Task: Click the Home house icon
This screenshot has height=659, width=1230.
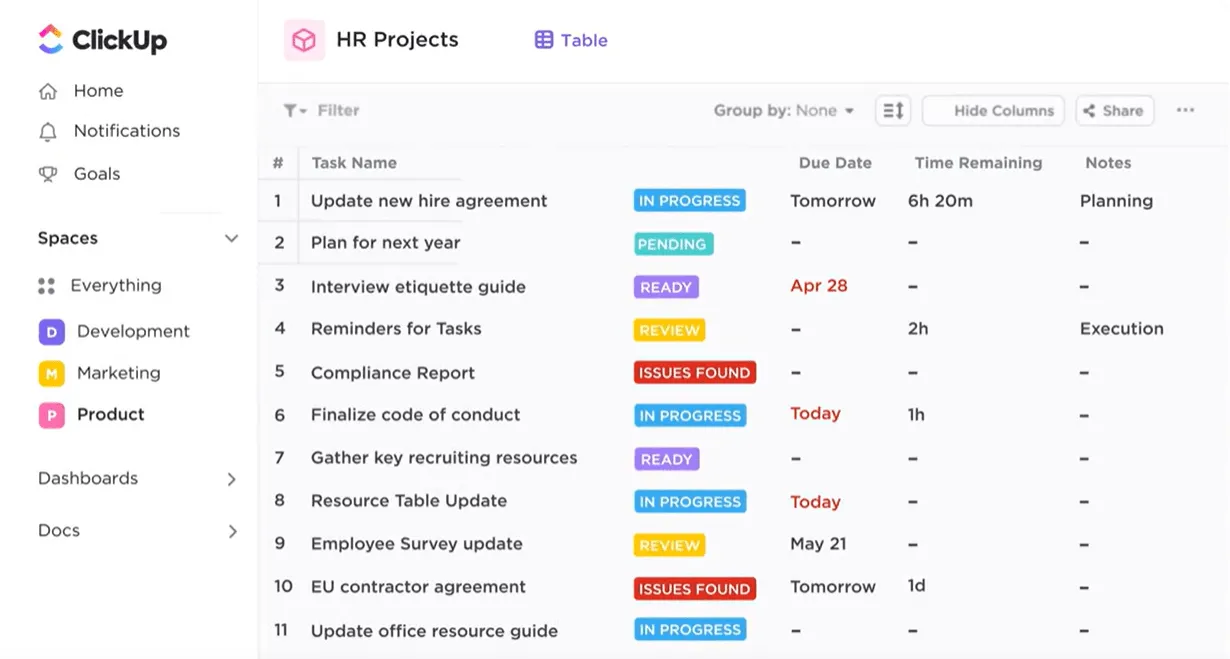Action: coord(47,91)
